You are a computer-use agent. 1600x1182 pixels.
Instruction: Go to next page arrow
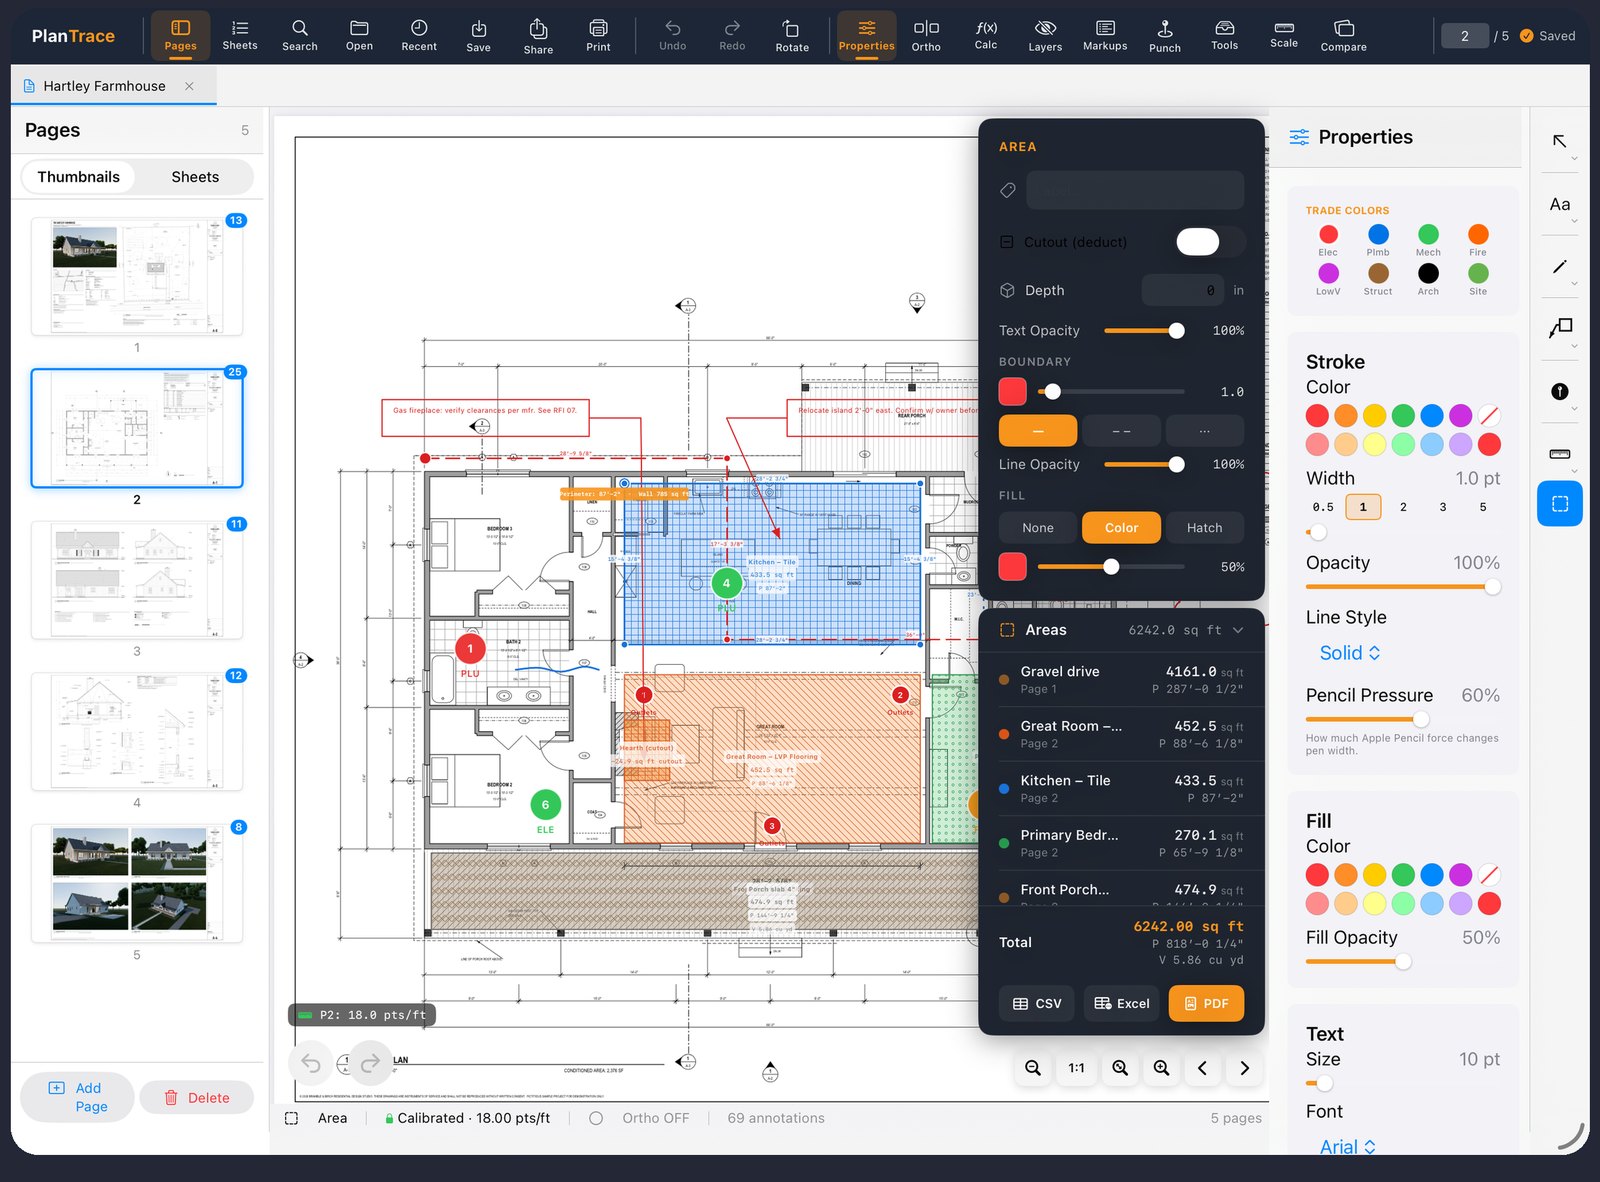tap(1244, 1068)
